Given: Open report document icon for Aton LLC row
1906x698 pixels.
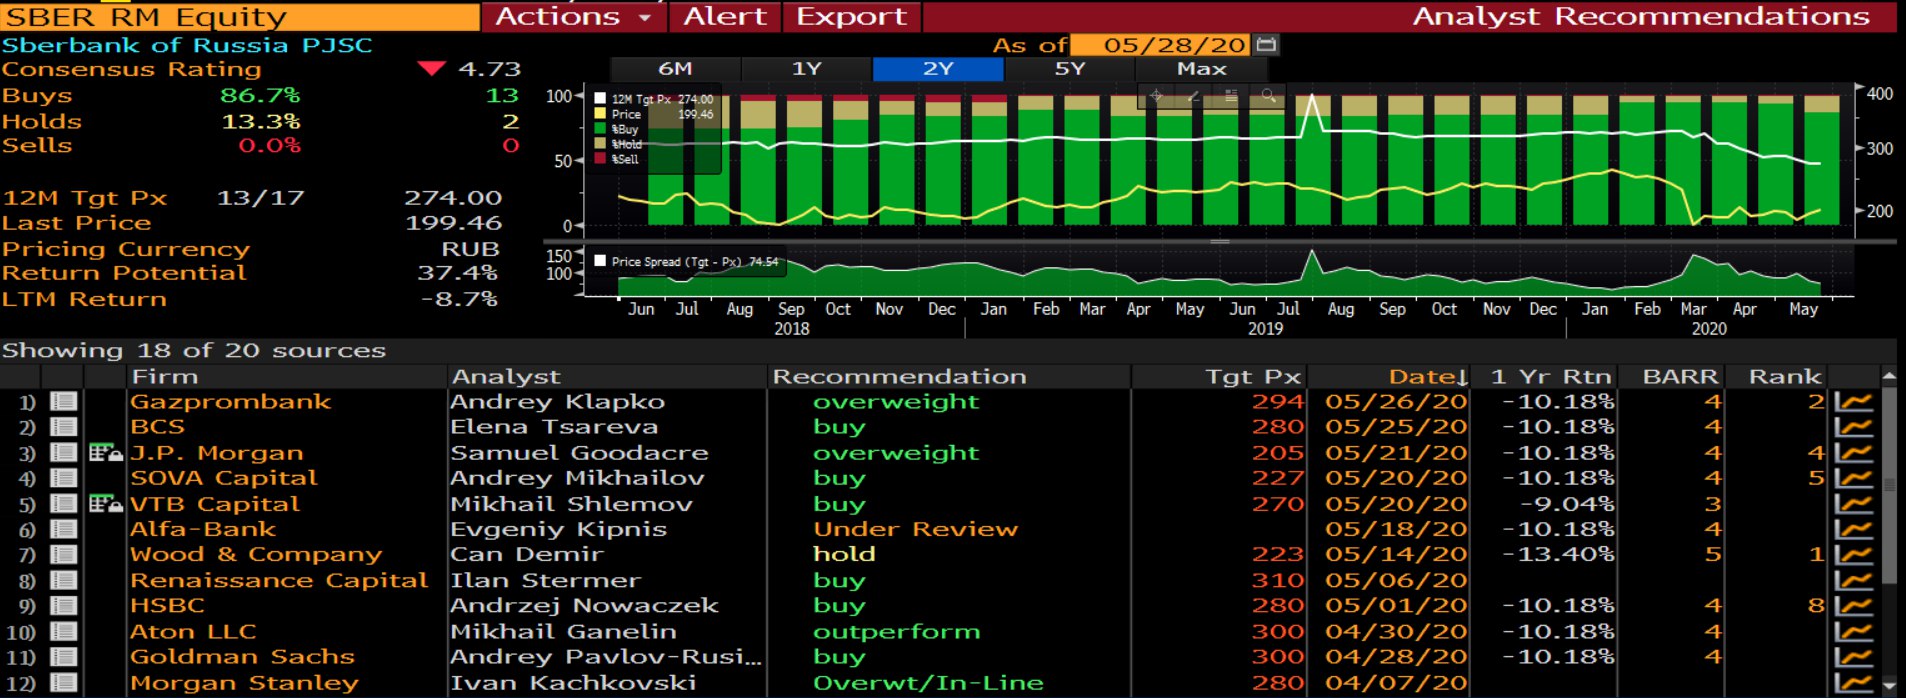Looking at the screenshot, I should pos(64,632).
